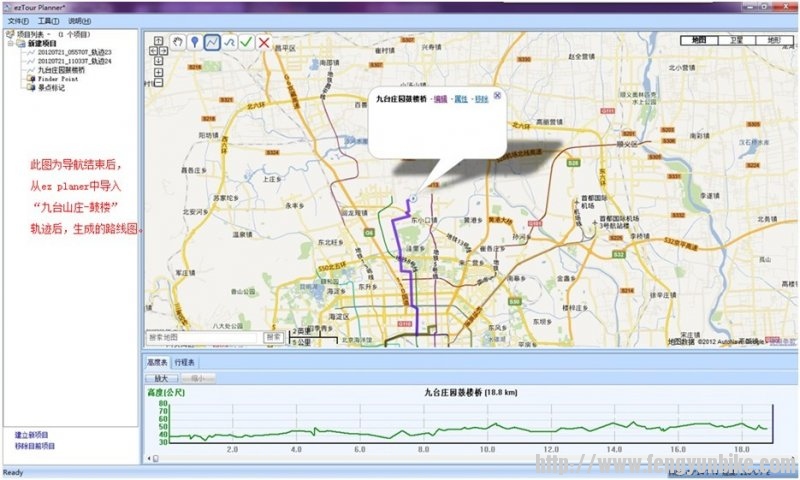Click the 编辑 link in map popup
The image size is (800, 480).
click(x=440, y=98)
